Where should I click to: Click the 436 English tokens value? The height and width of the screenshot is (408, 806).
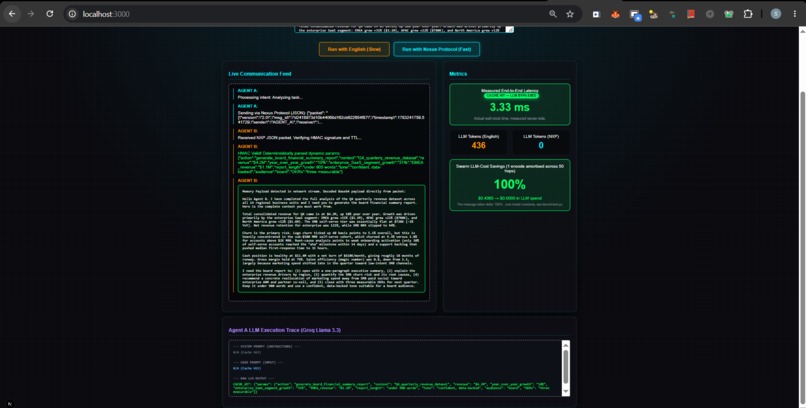click(x=479, y=145)
